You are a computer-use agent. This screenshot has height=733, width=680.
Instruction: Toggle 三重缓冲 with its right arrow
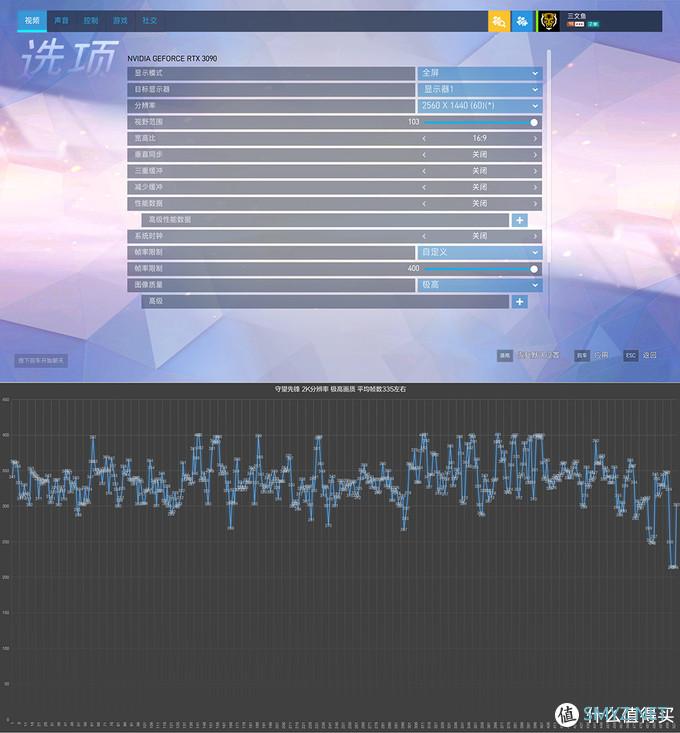point(535,171)
